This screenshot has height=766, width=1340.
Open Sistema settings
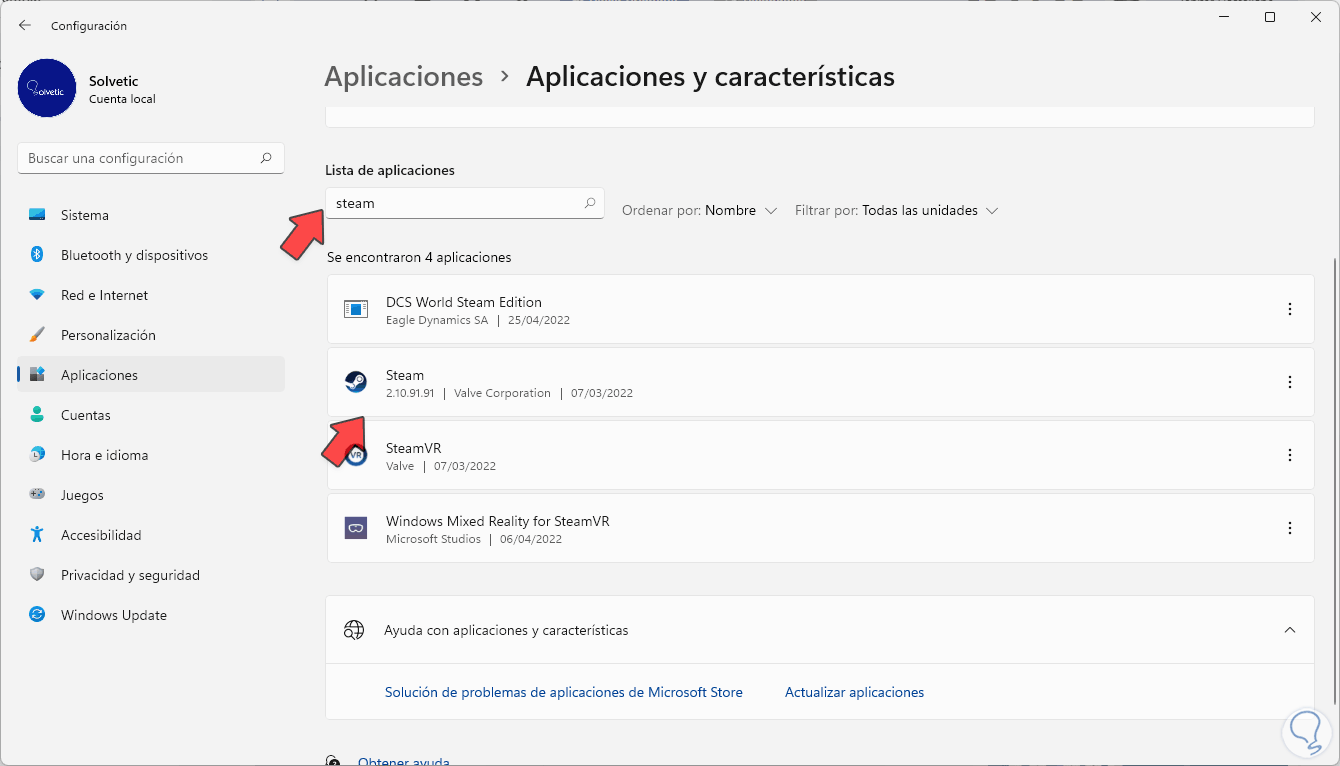pyautogui.click(x=151, y=215)
